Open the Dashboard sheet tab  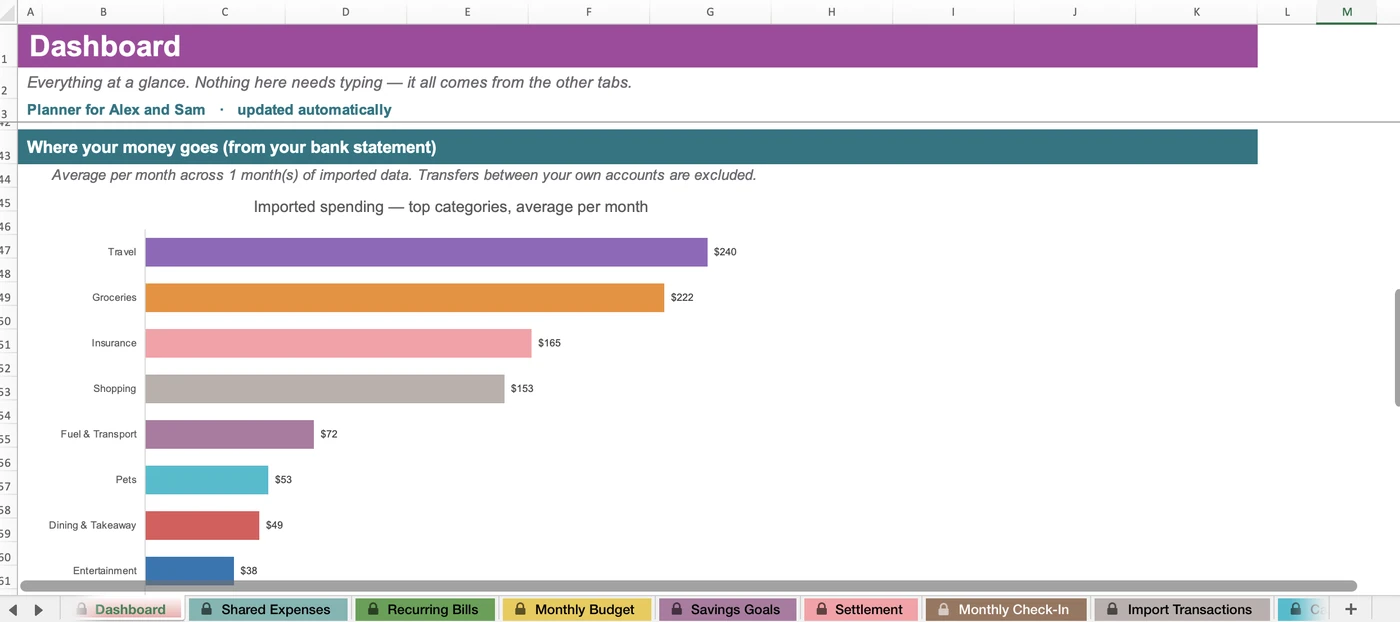coord(122,609)
